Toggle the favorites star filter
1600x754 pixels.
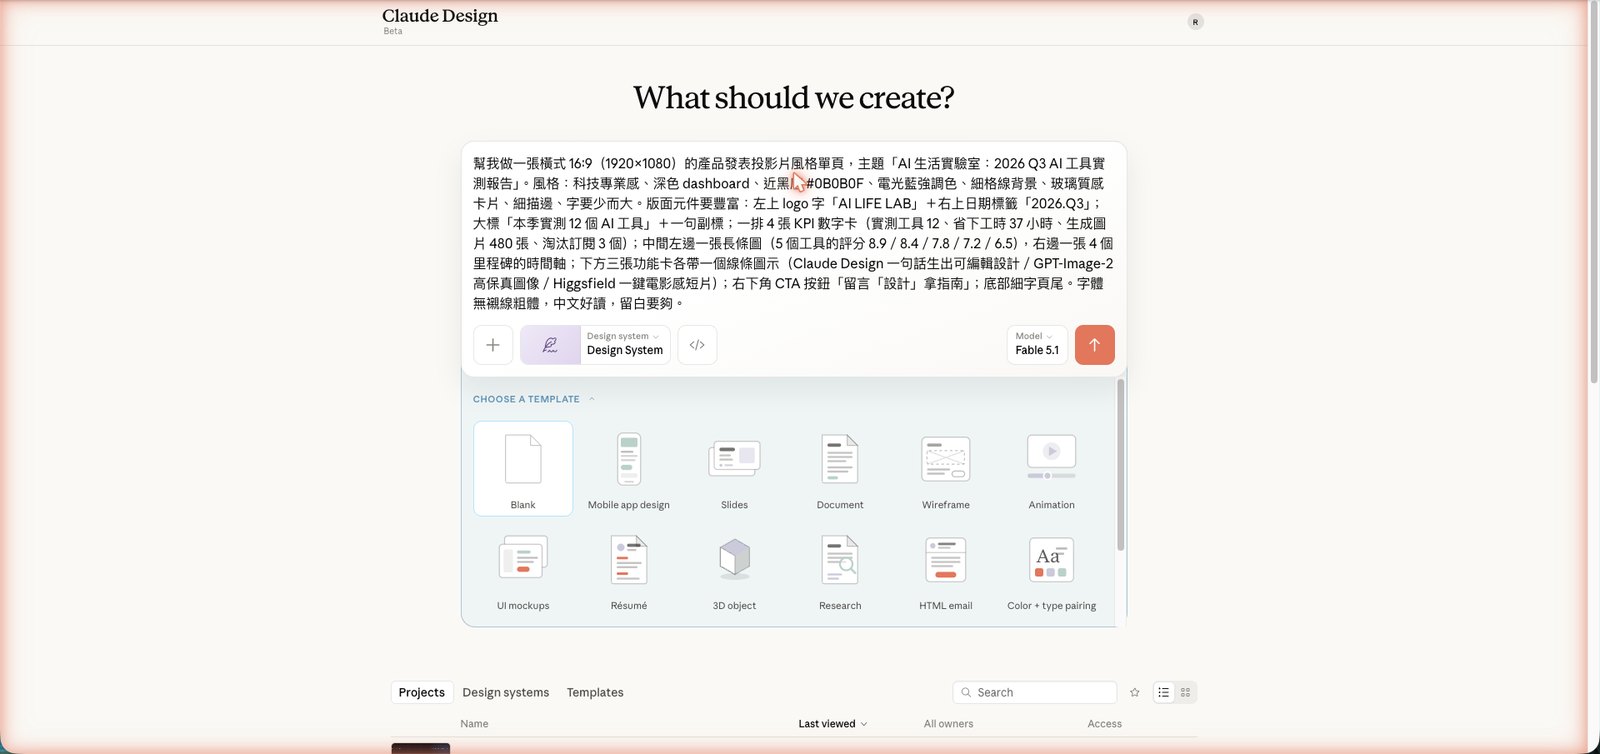click(1135, 692)
